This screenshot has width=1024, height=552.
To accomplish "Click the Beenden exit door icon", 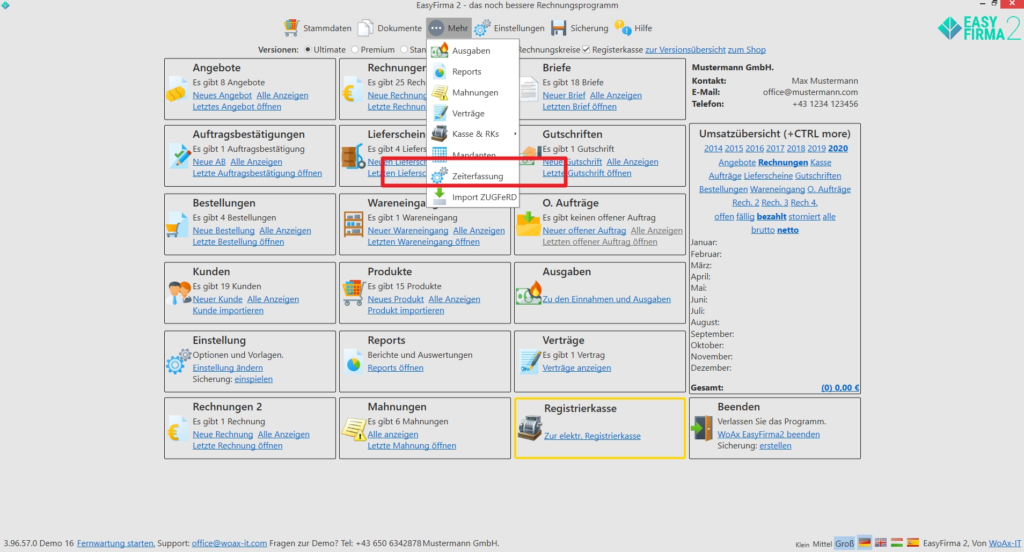I will [703, 429].
